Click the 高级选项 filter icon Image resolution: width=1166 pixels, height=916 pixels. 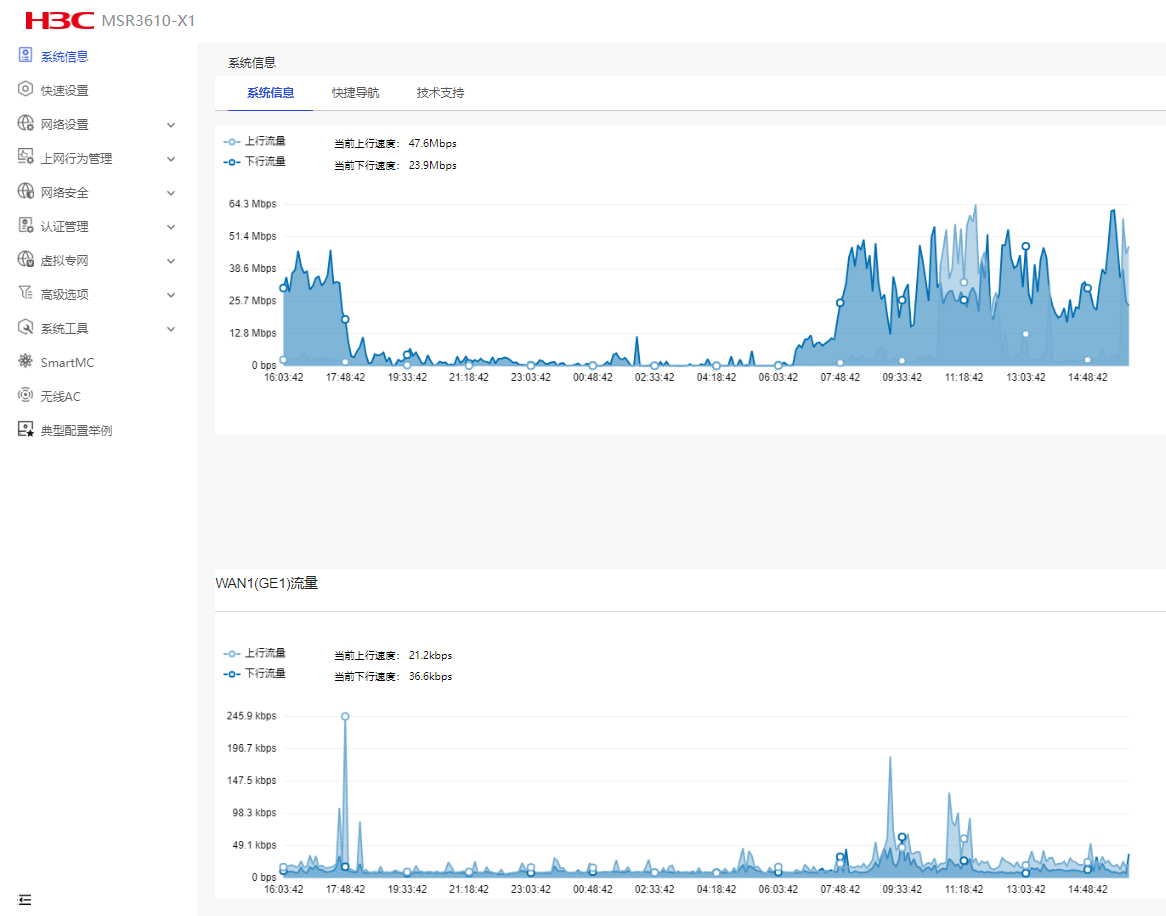click(25, 293)
